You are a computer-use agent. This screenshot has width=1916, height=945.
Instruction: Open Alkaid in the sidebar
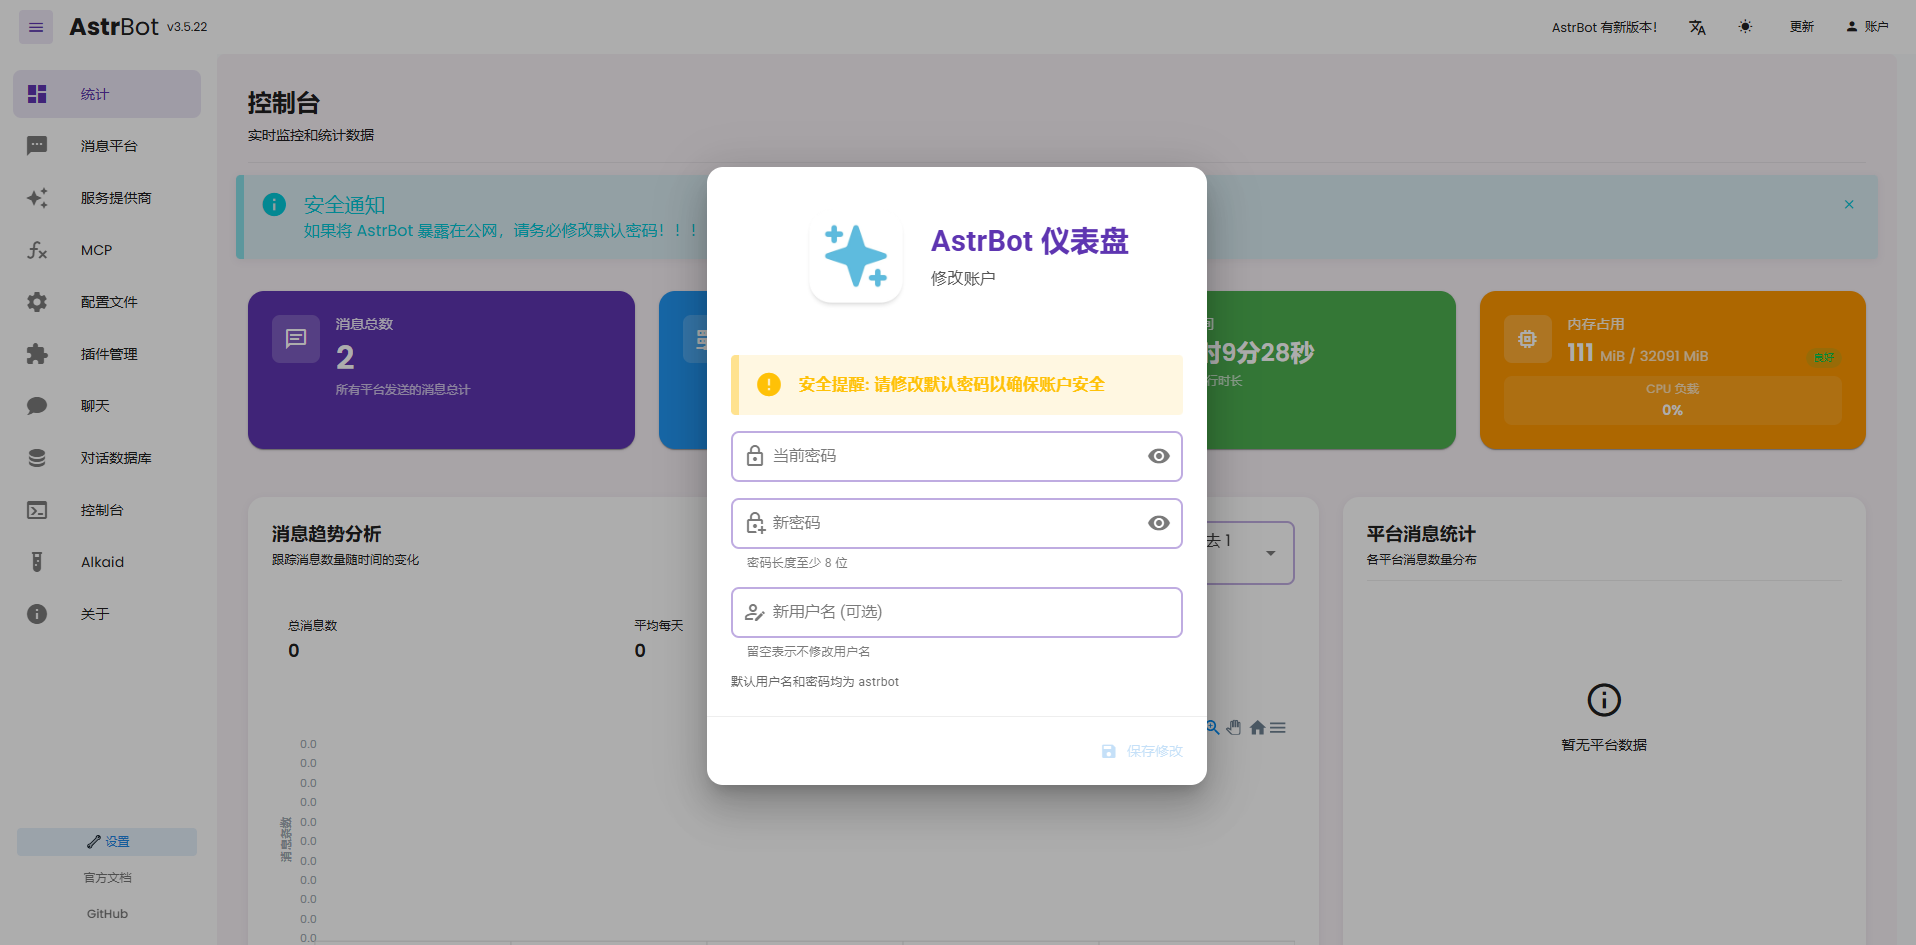coord(107,562)
